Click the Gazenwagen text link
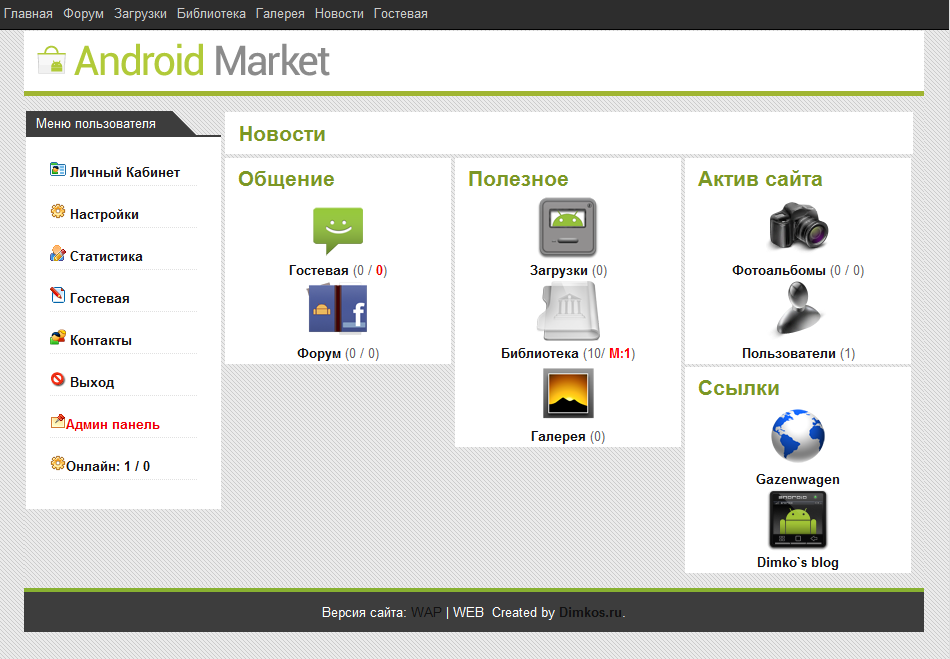Viewport: 950px width, 659px height. 798,479
